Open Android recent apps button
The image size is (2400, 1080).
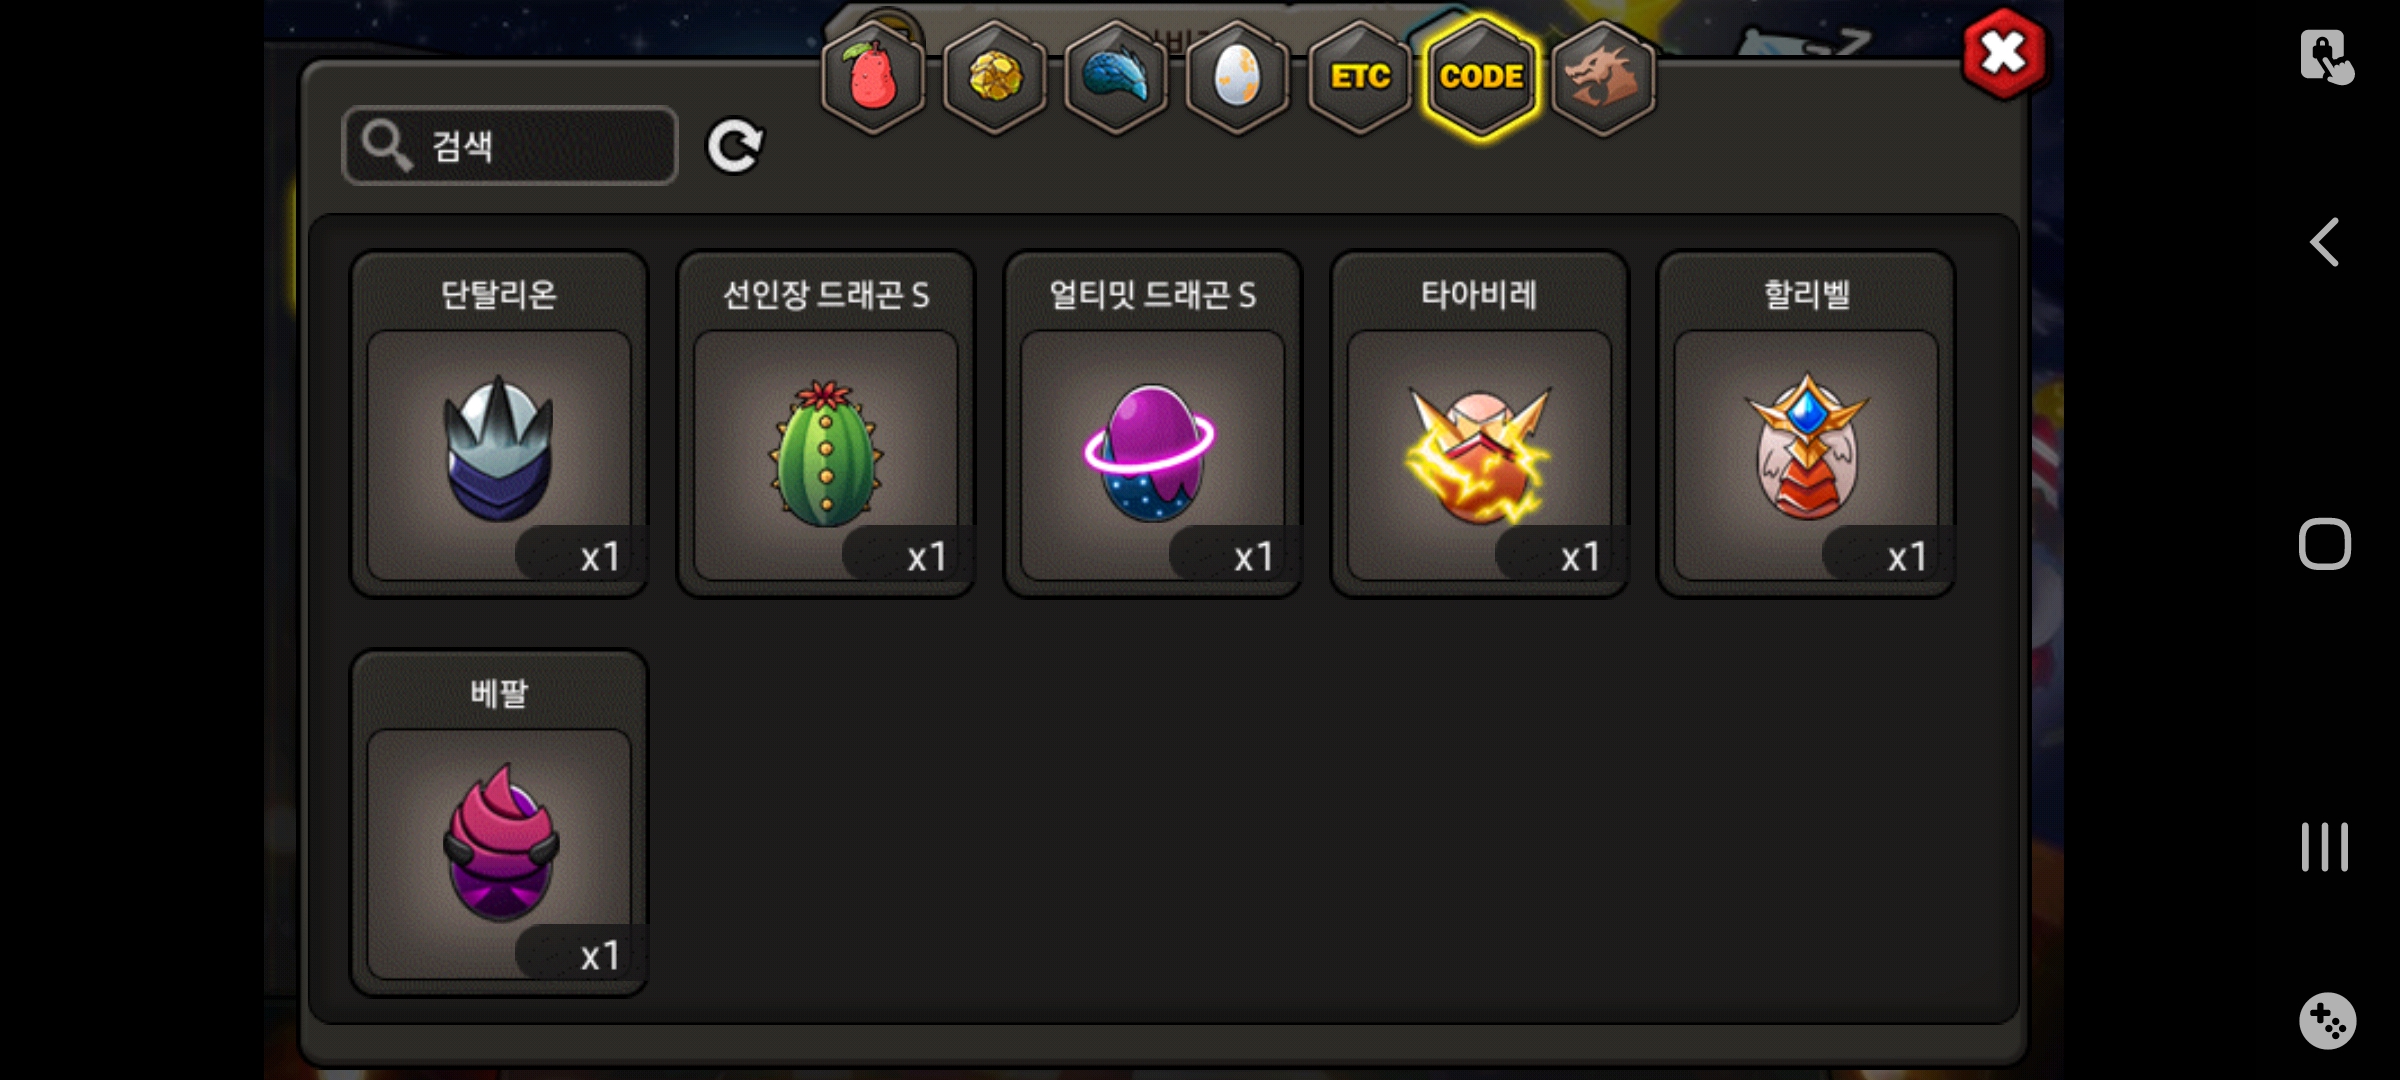tap(2324, 847)
